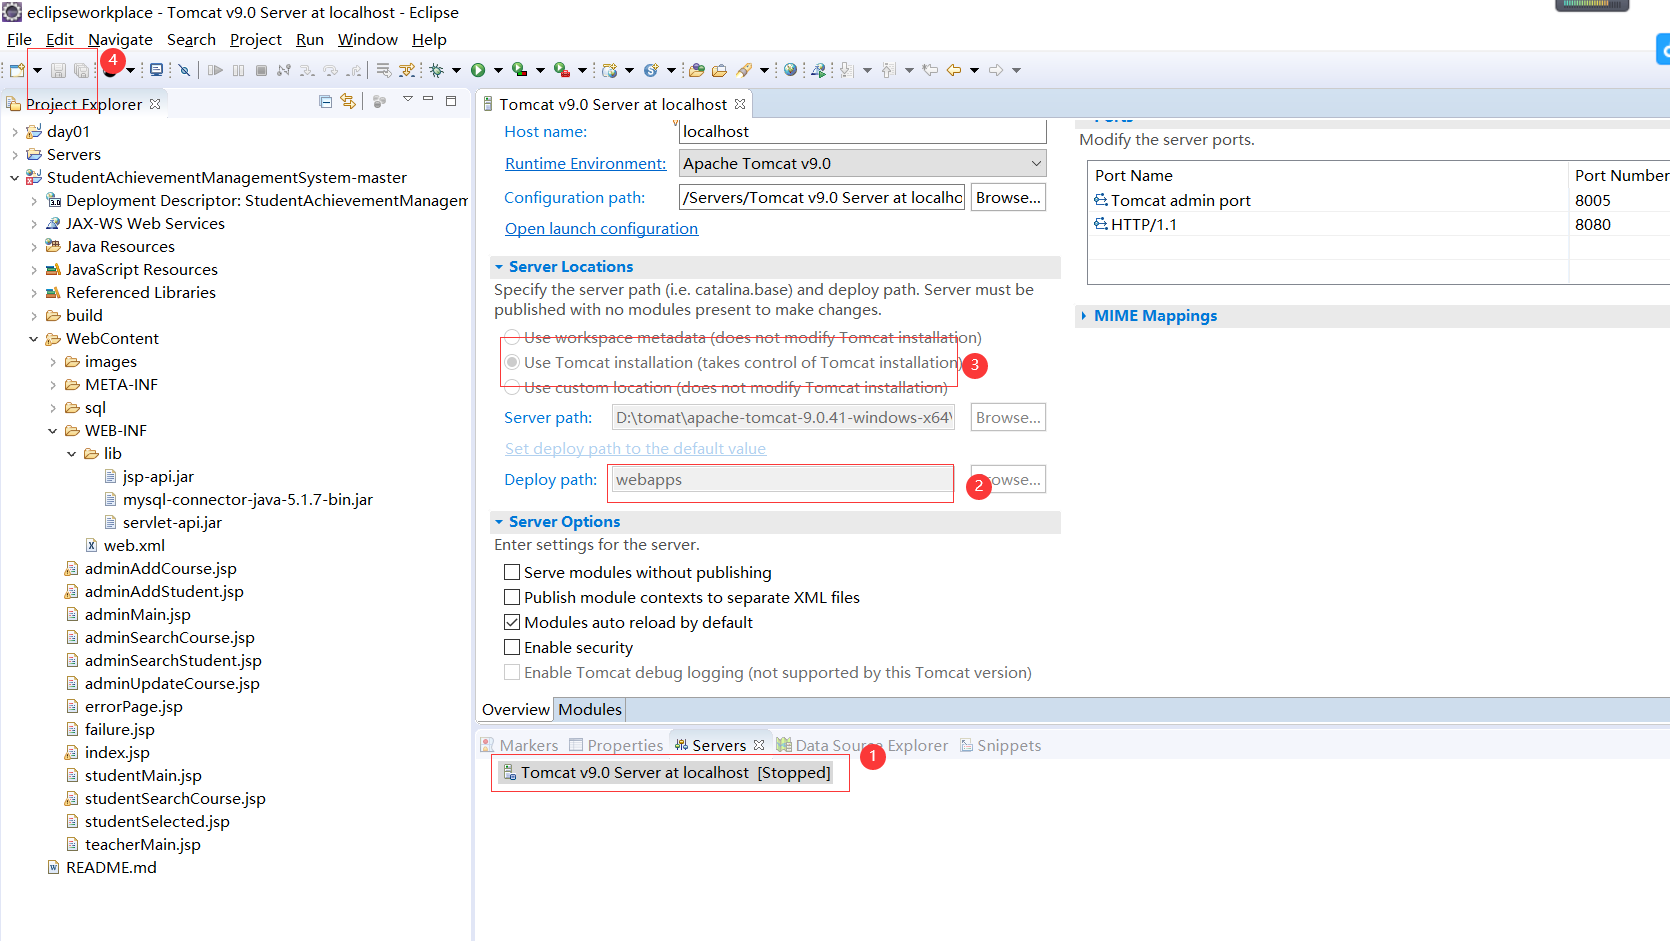Click the New Dynamic Web Project icon
The height and width of the screenshot is (941, 1670).
[610, 70]
